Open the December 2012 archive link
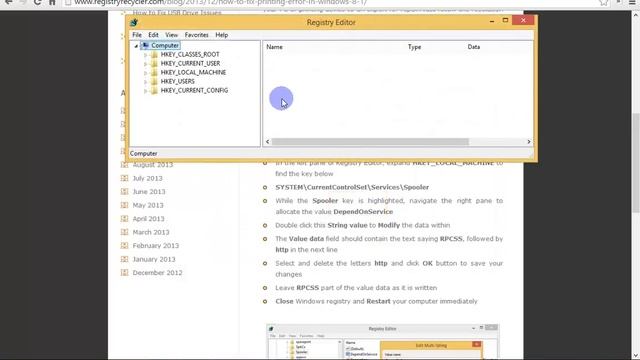 (x=157, y=273)
